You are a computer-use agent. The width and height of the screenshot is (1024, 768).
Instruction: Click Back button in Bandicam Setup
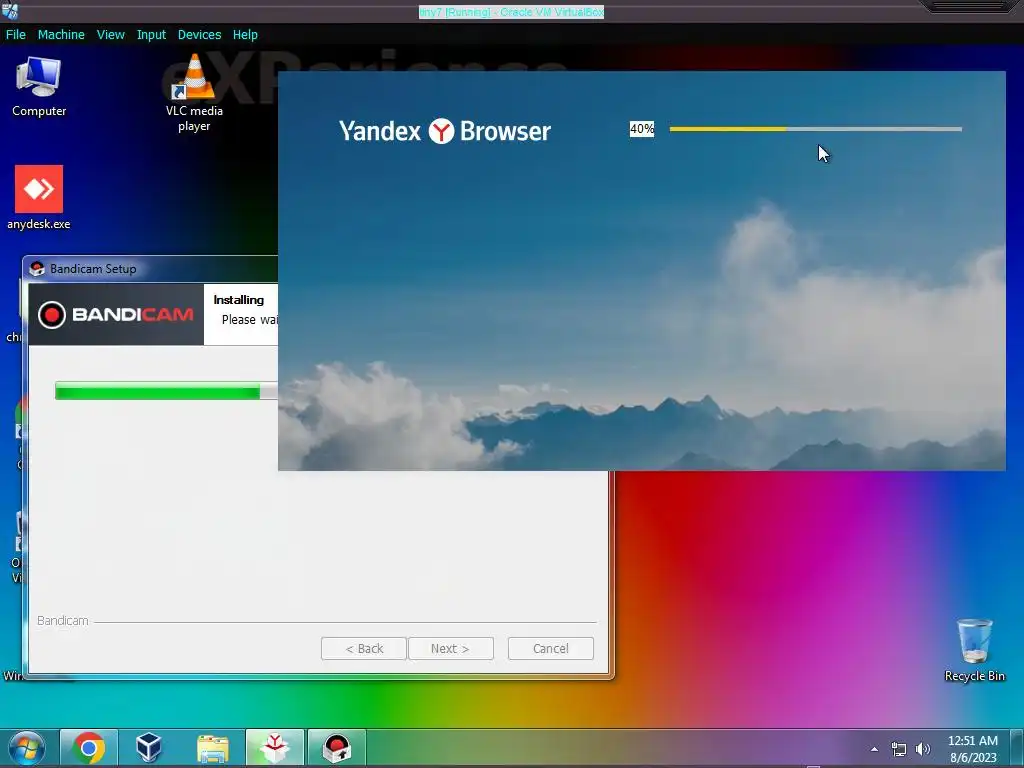pos(364,648)
